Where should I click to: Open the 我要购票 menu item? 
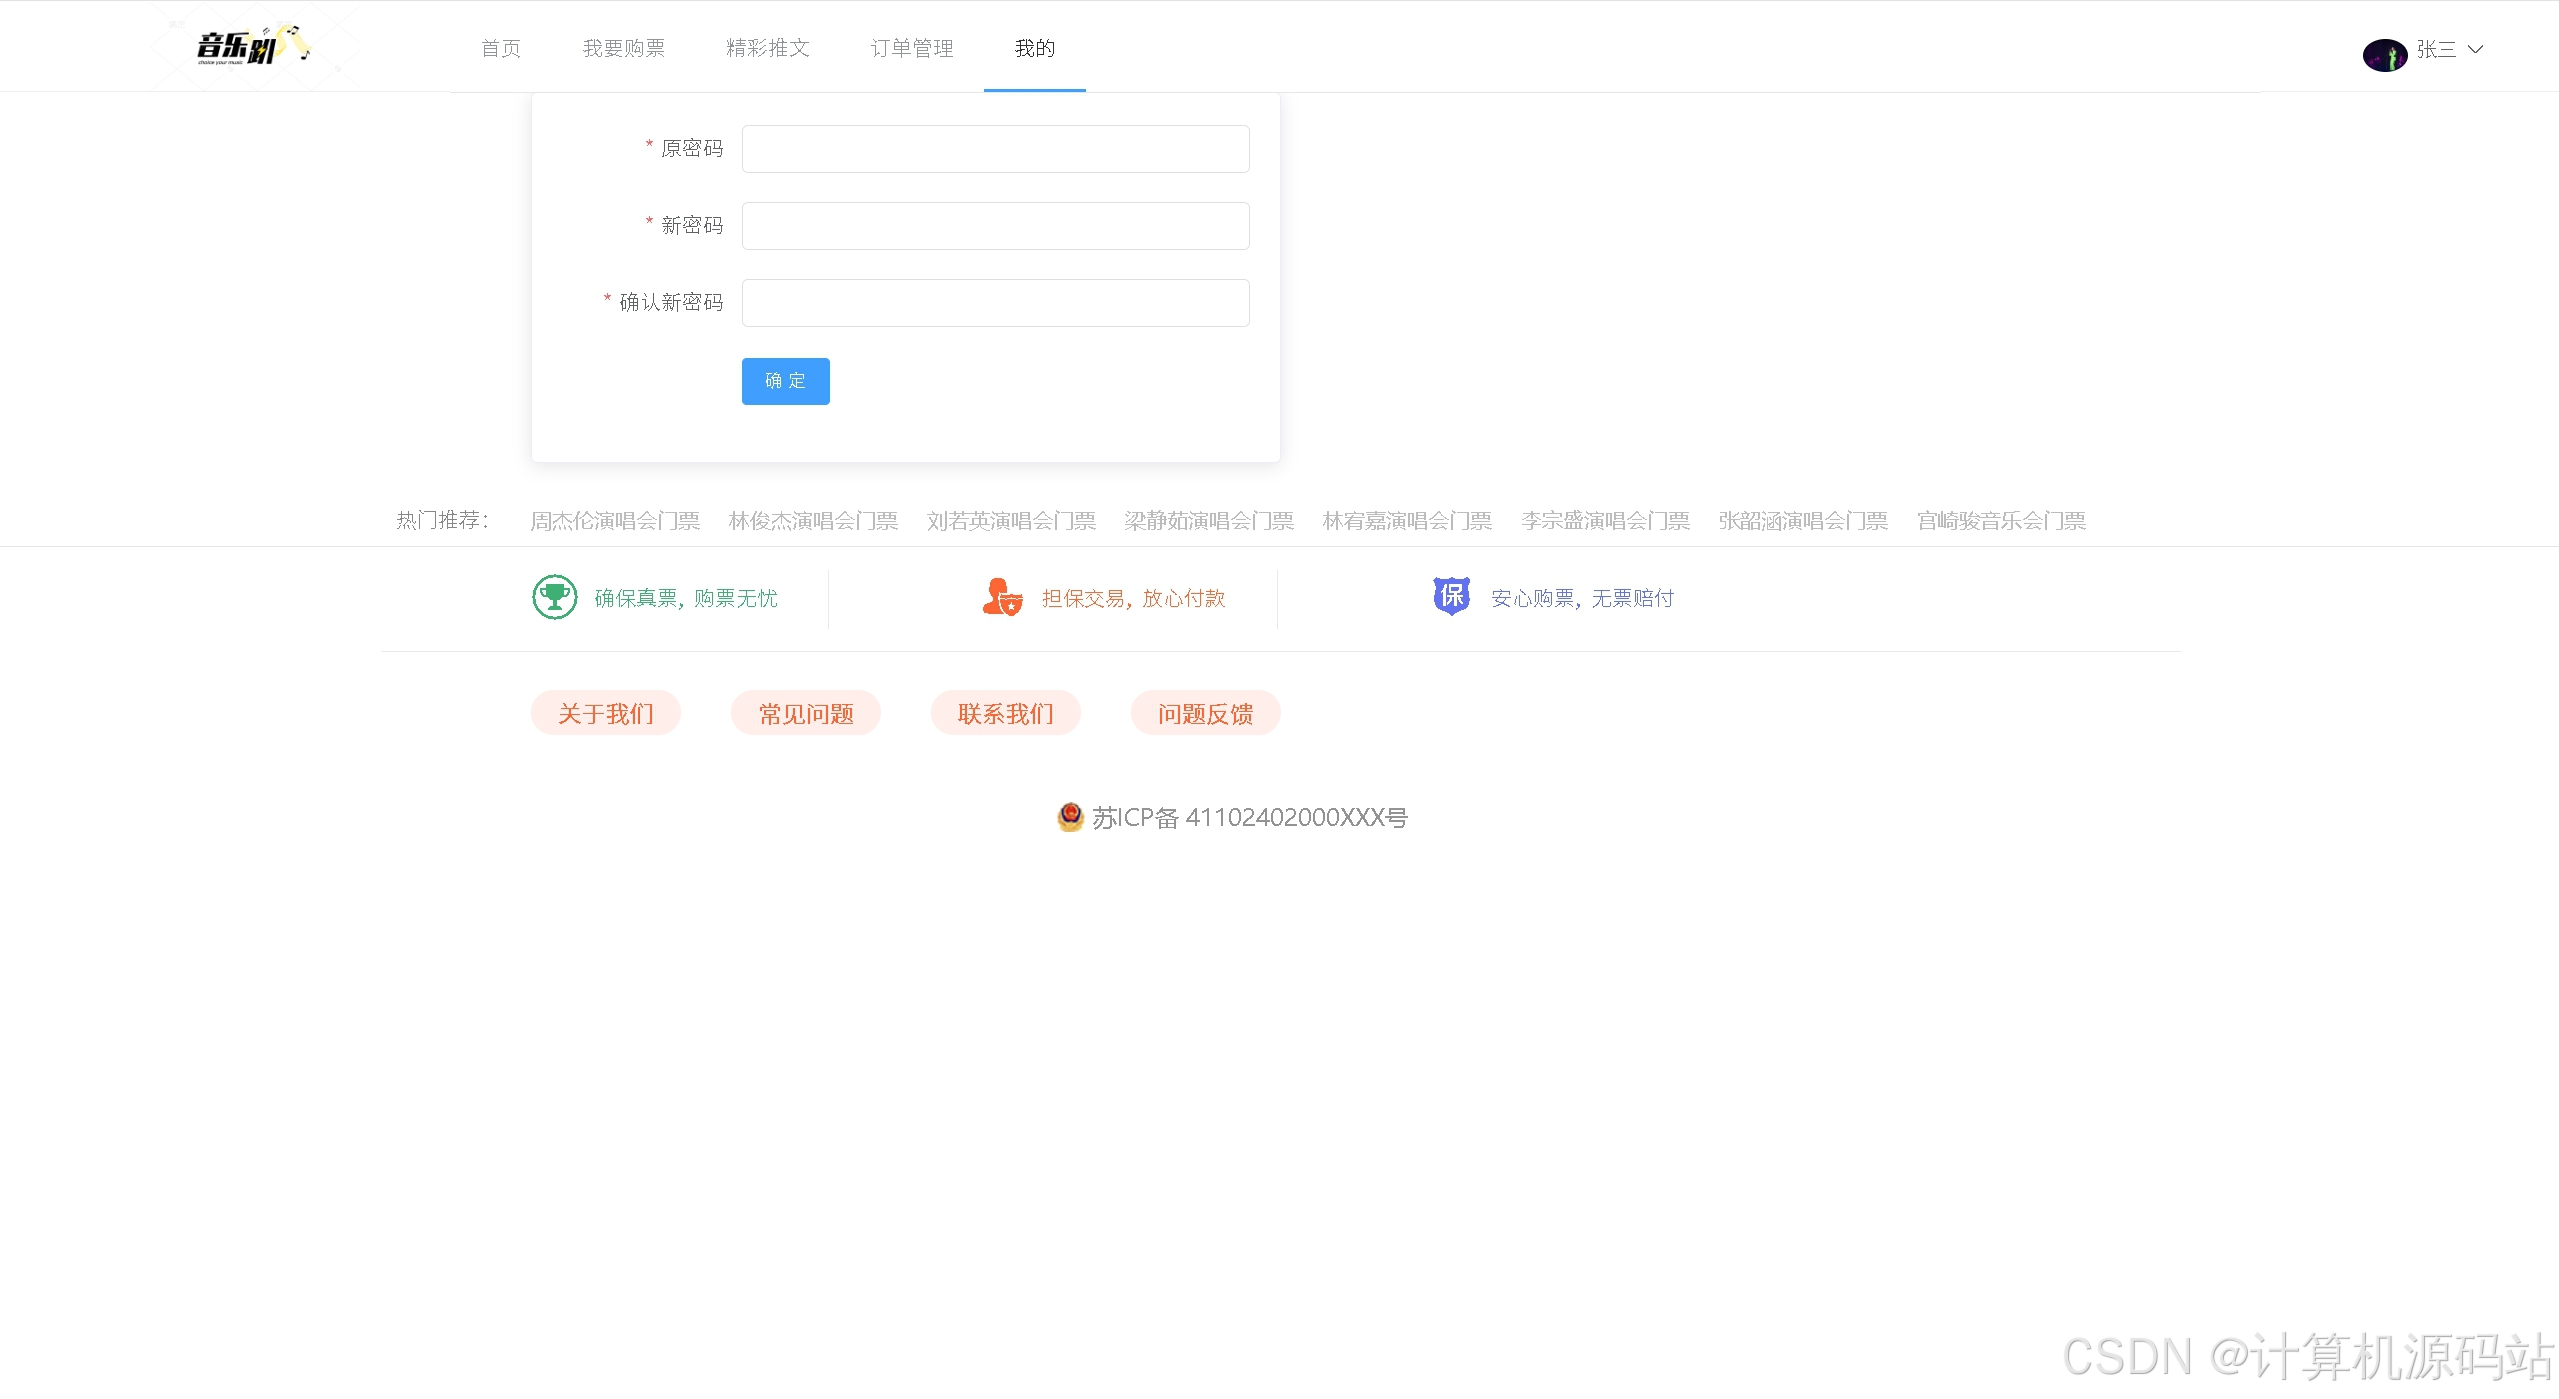click(624, 48)
